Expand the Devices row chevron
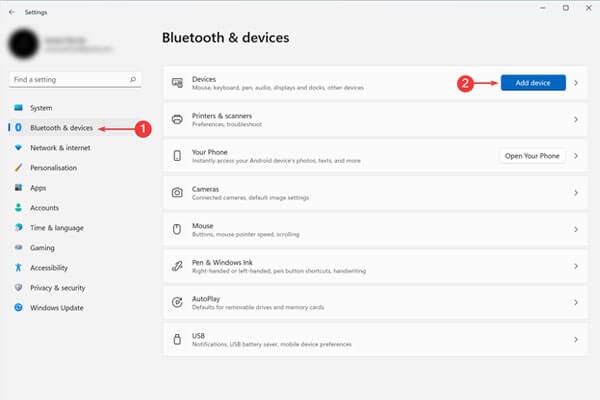 pyautogui.click(x=576, y=83)
